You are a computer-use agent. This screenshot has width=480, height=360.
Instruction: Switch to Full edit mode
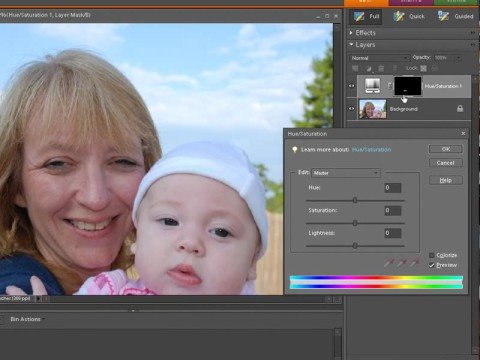click(x=367, y=16)
